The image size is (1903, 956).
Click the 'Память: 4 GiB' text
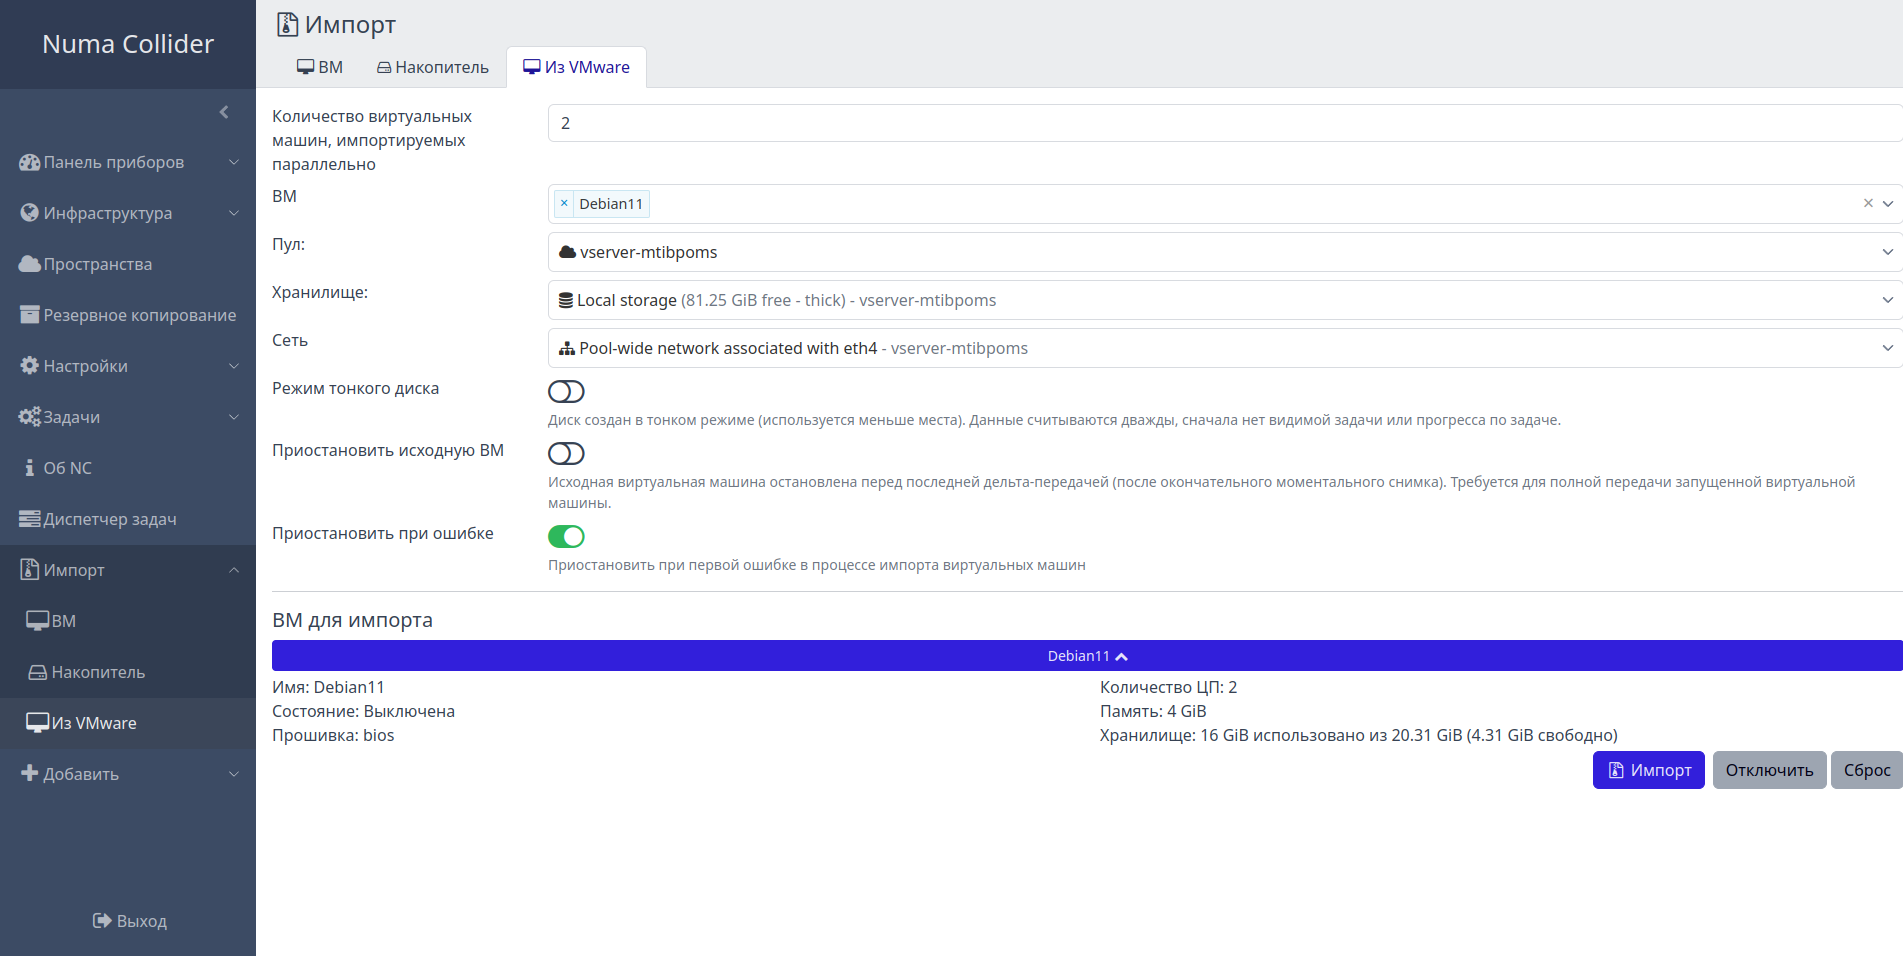[1153, 711]
